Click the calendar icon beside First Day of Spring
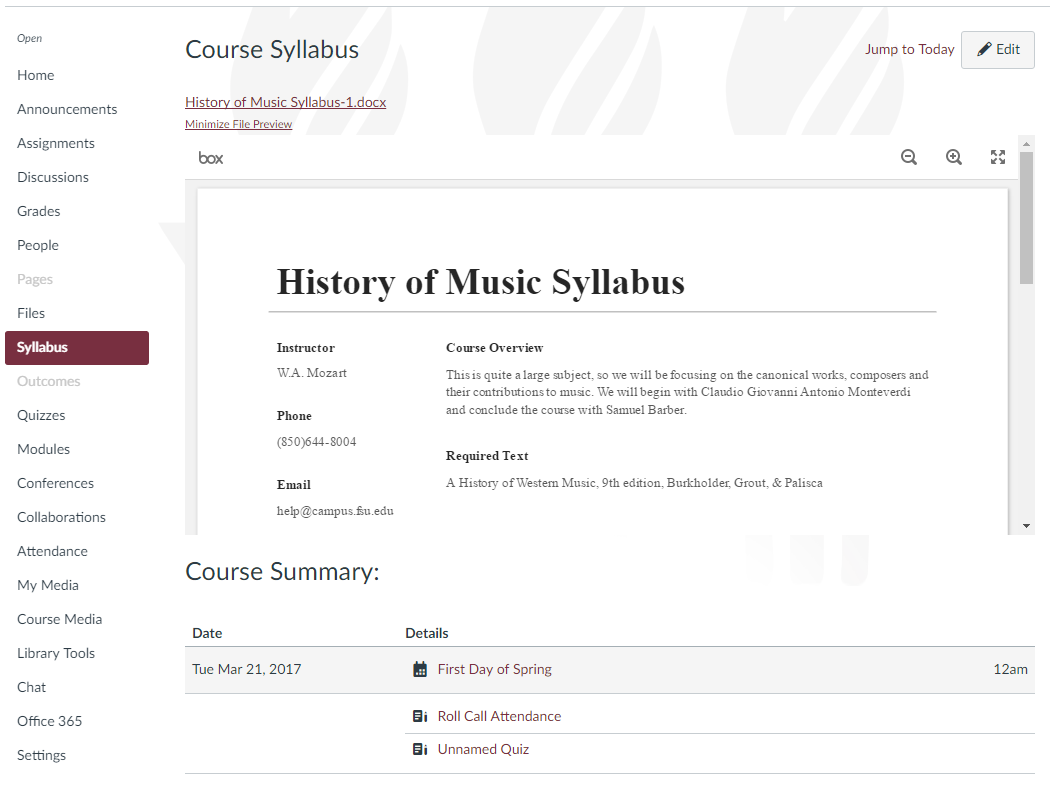This screenshot has height=785, width=1050. pos(420,669)
